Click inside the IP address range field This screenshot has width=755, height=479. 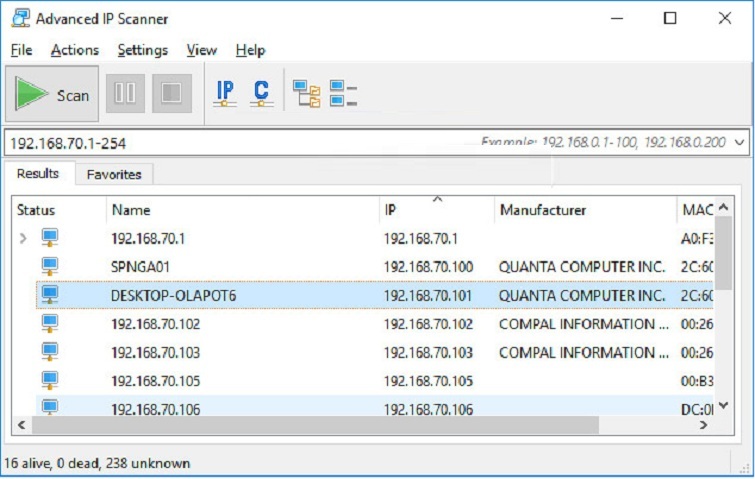(240, 143)
